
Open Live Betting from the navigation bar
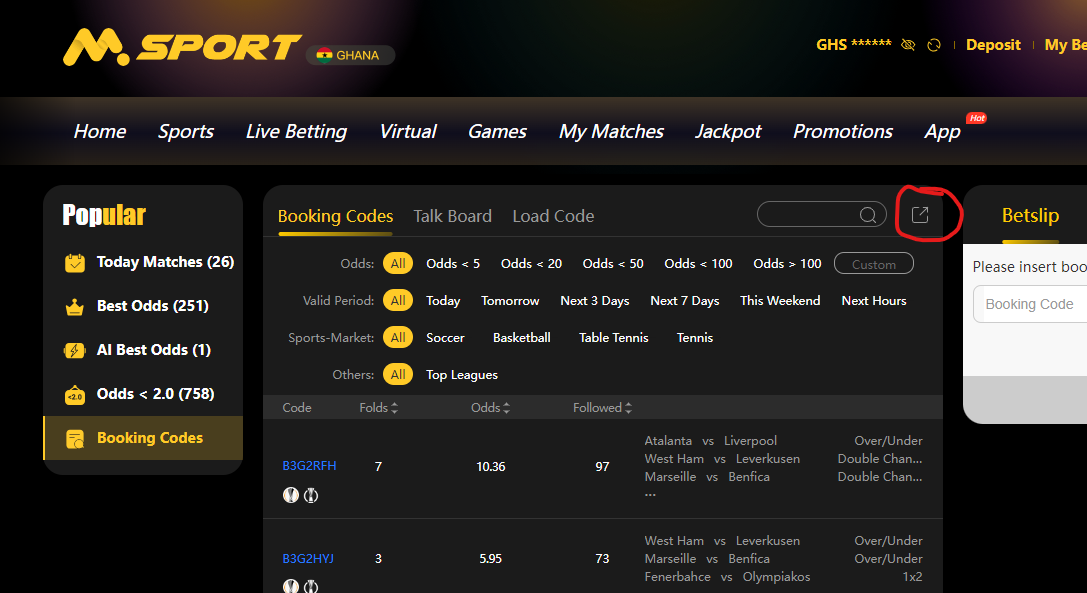click(x=296, y=131)
